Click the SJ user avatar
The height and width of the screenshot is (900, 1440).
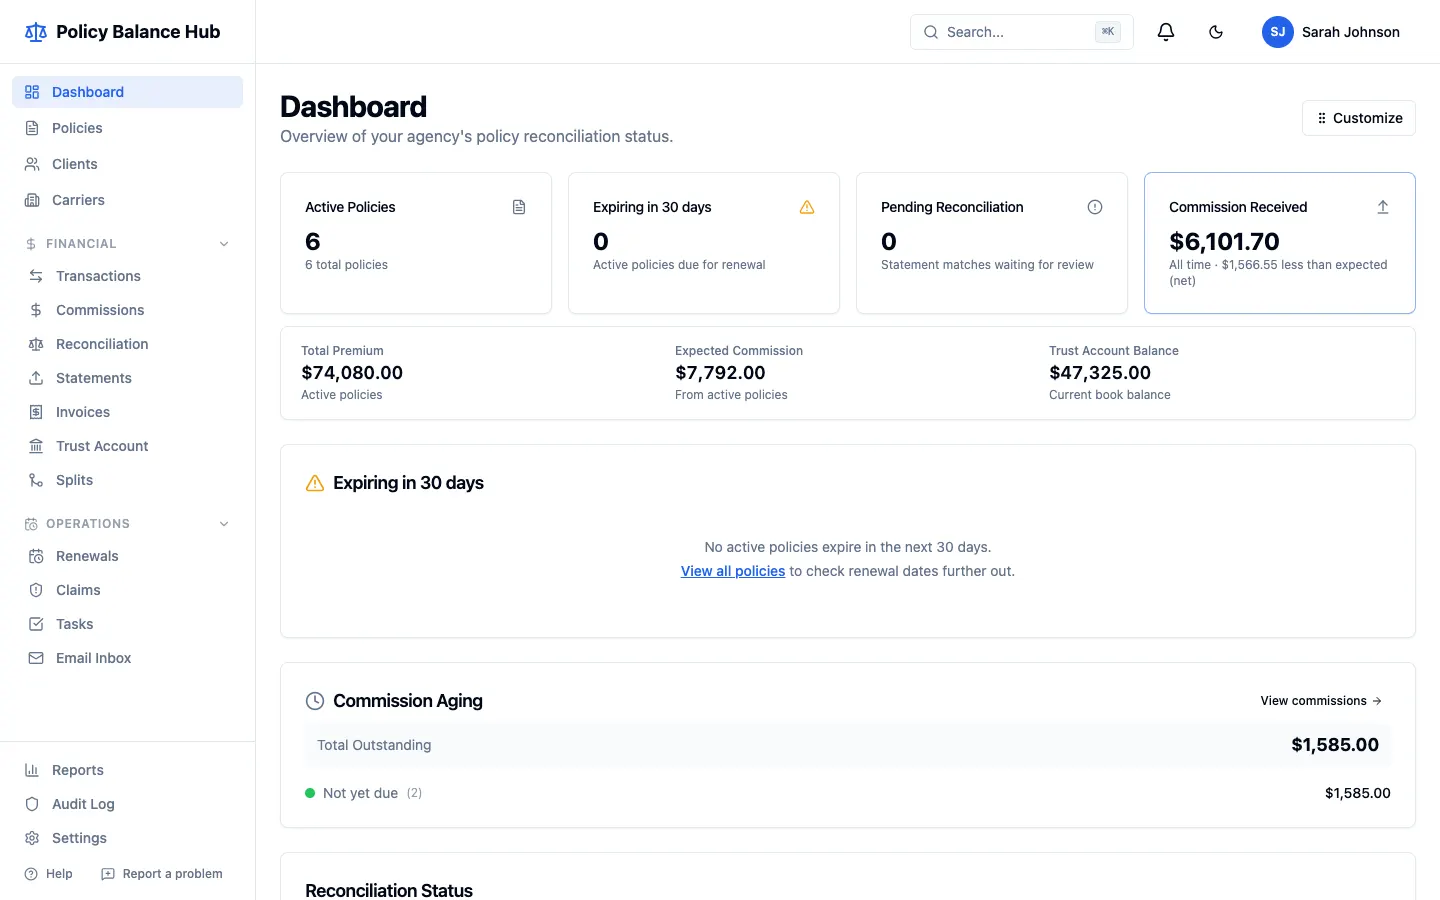[x=1278, y=32]
